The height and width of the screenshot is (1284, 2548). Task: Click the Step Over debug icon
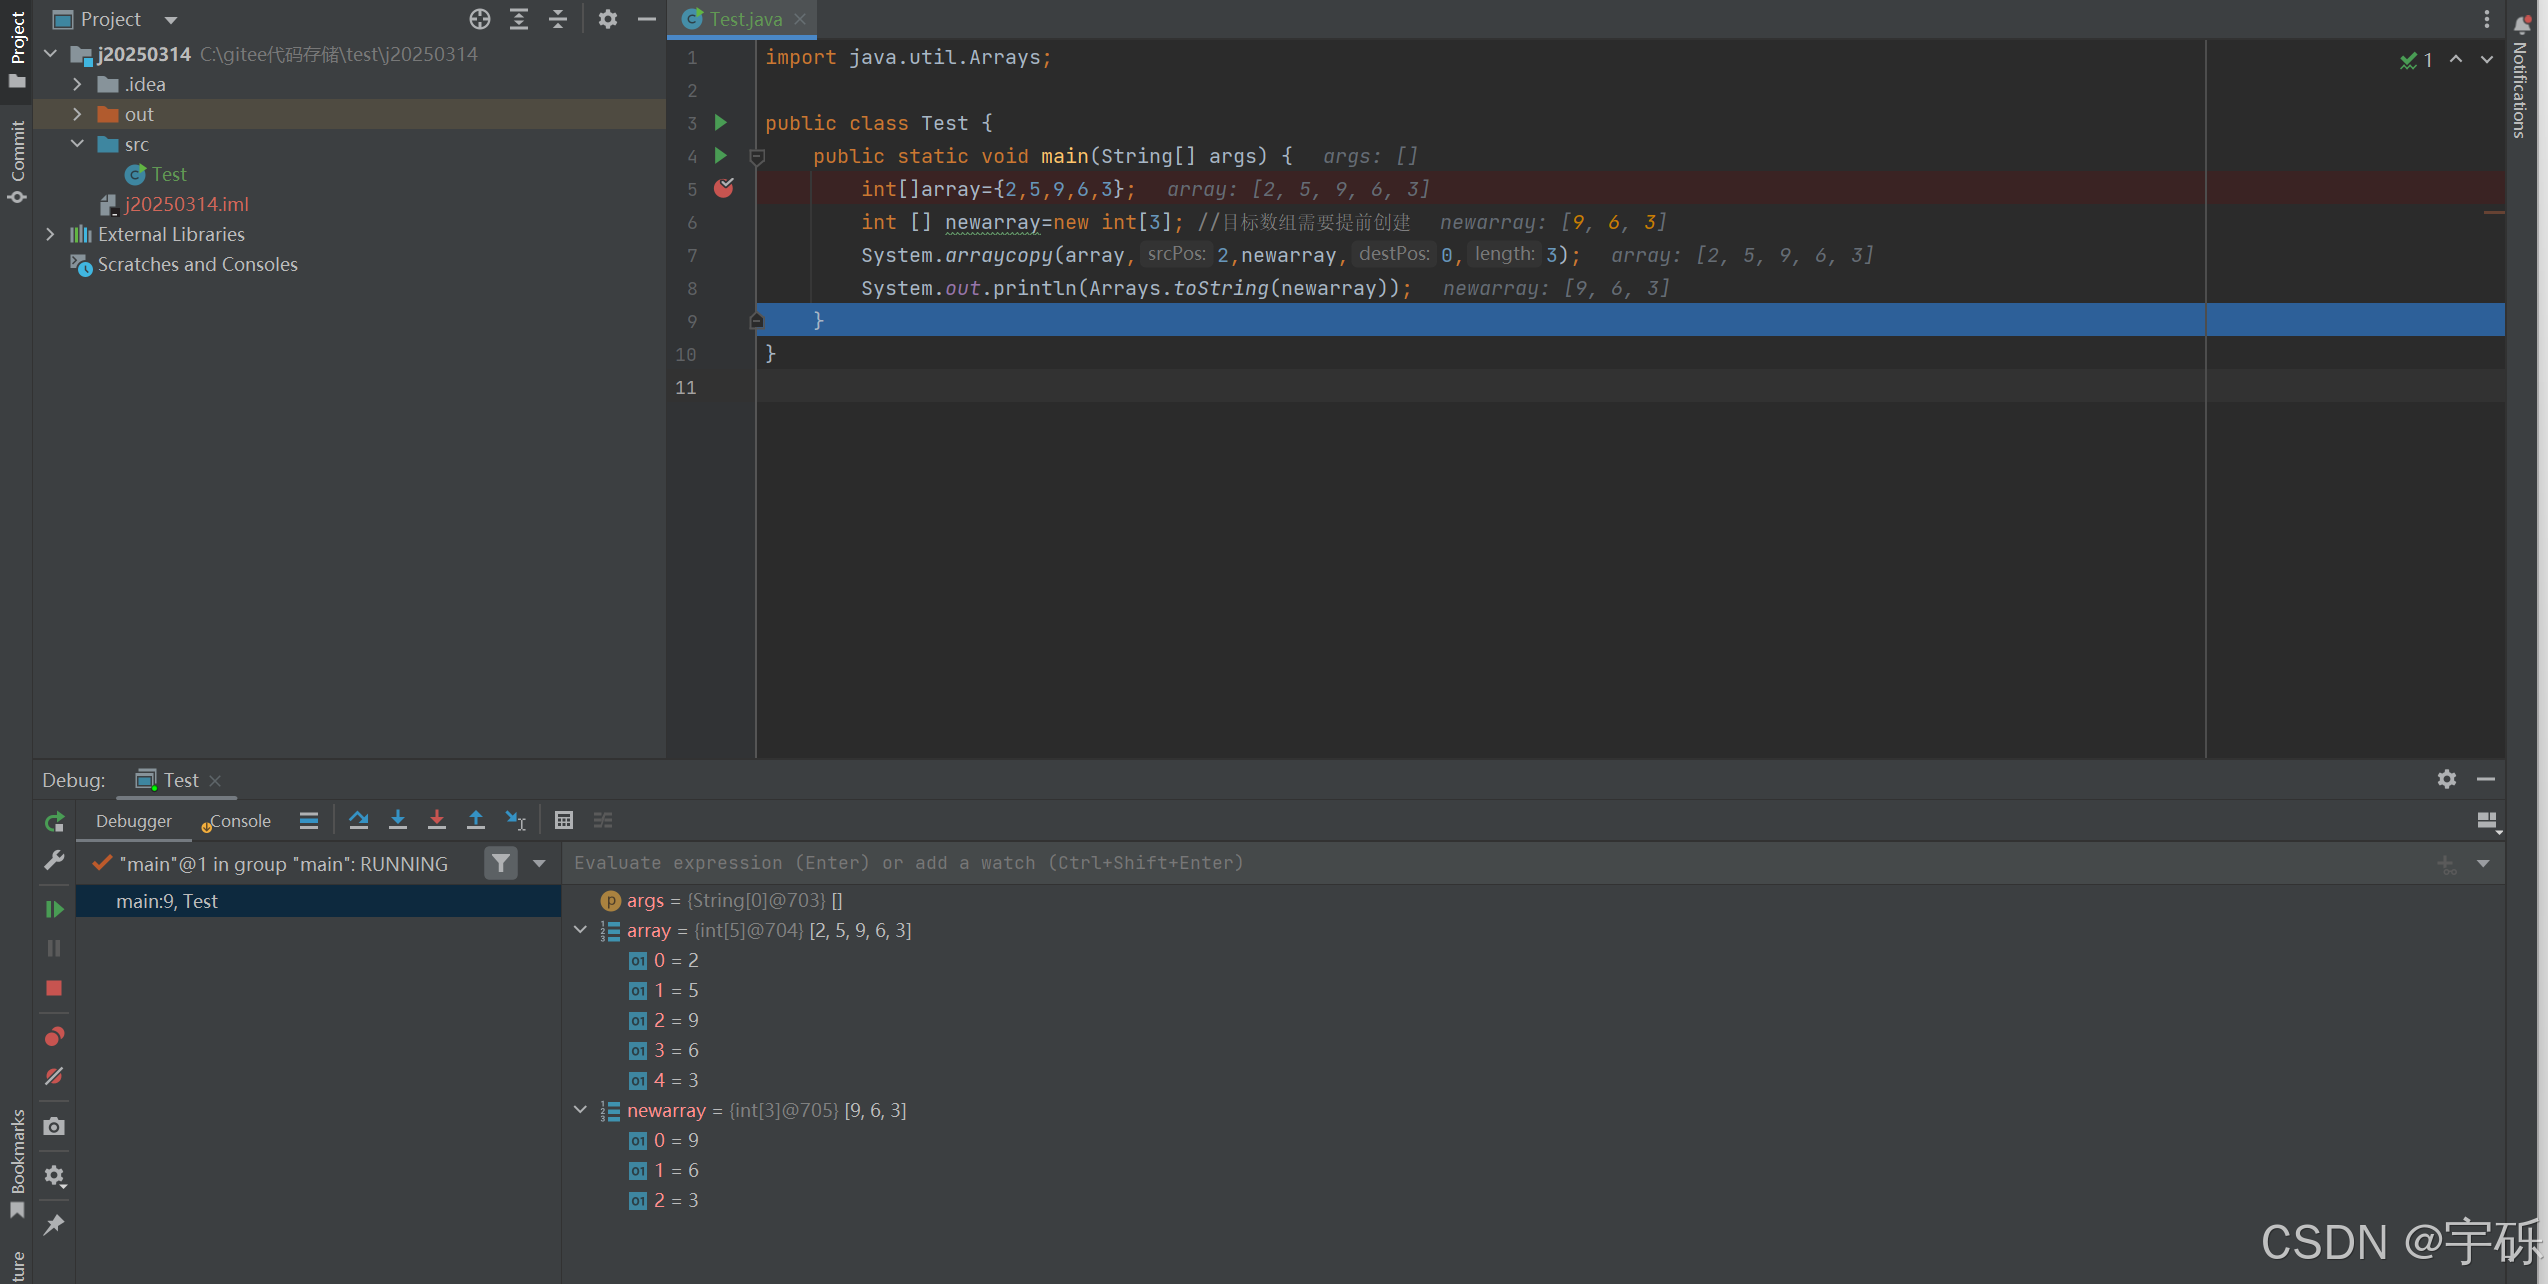point(358,820)
